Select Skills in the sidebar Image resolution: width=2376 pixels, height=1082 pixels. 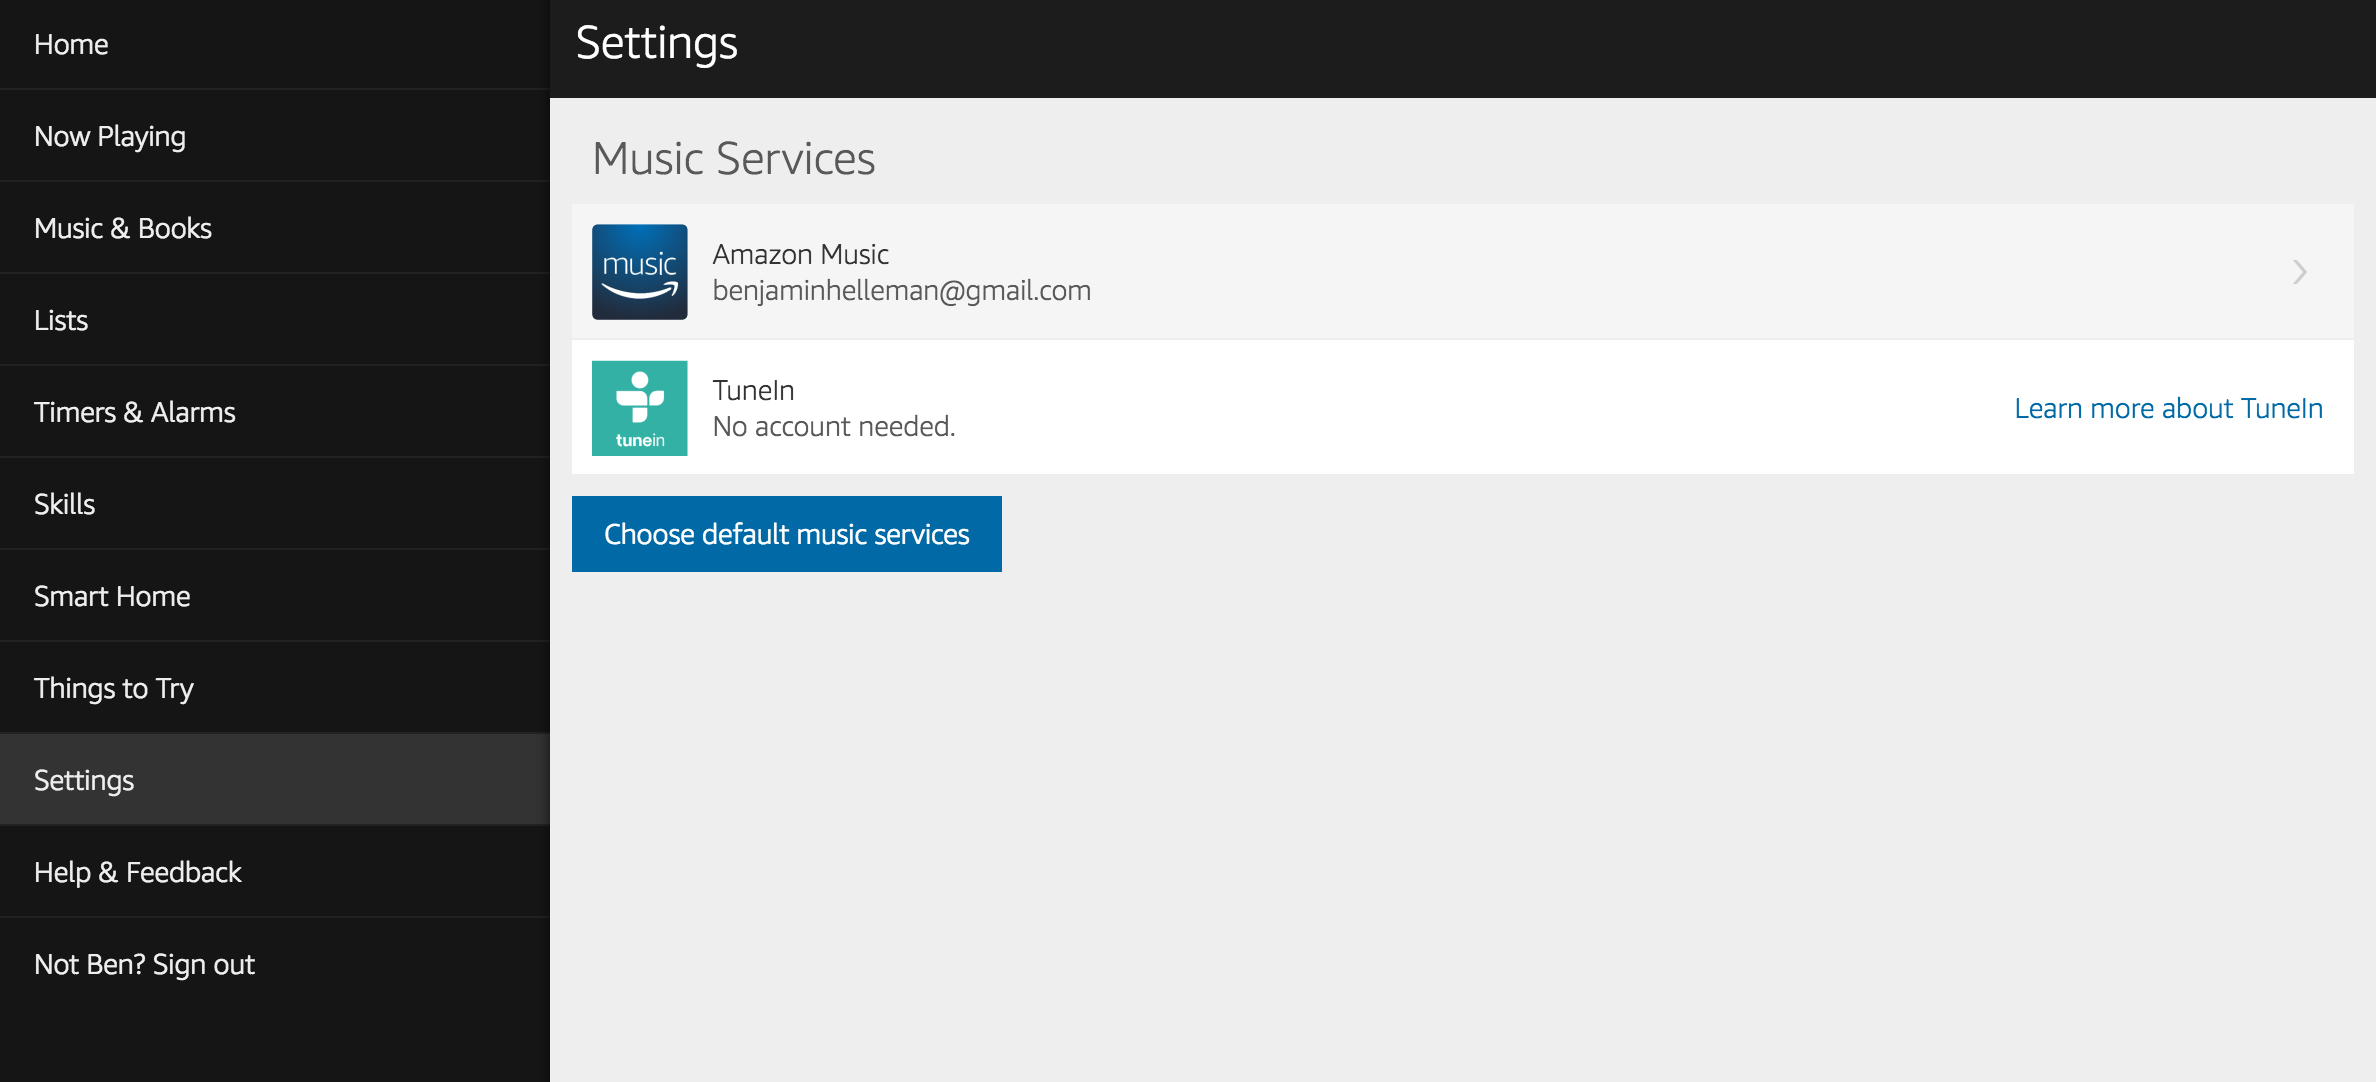click(275, 504)
